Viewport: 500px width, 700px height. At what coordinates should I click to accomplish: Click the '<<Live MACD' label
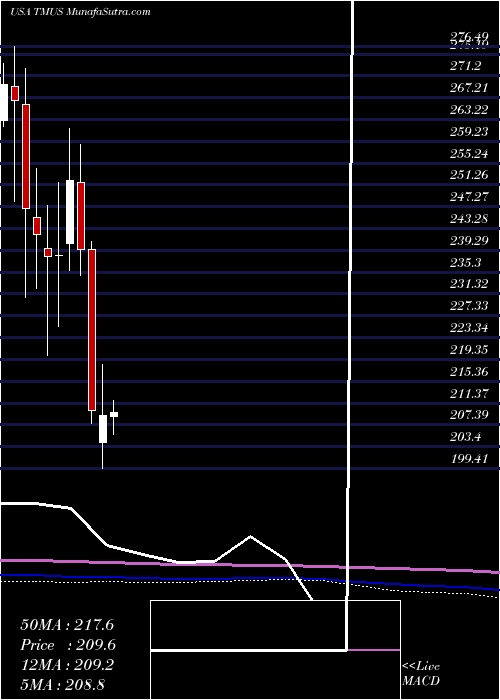(421, 673)
